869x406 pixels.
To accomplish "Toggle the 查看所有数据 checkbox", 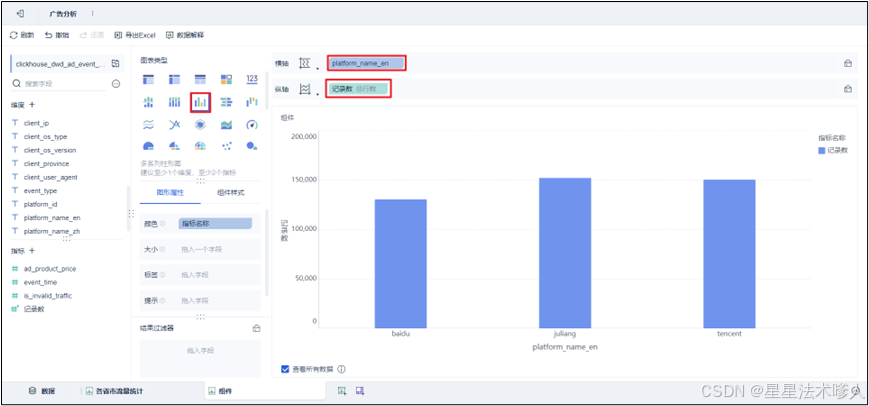I will (x=285, y=369).
